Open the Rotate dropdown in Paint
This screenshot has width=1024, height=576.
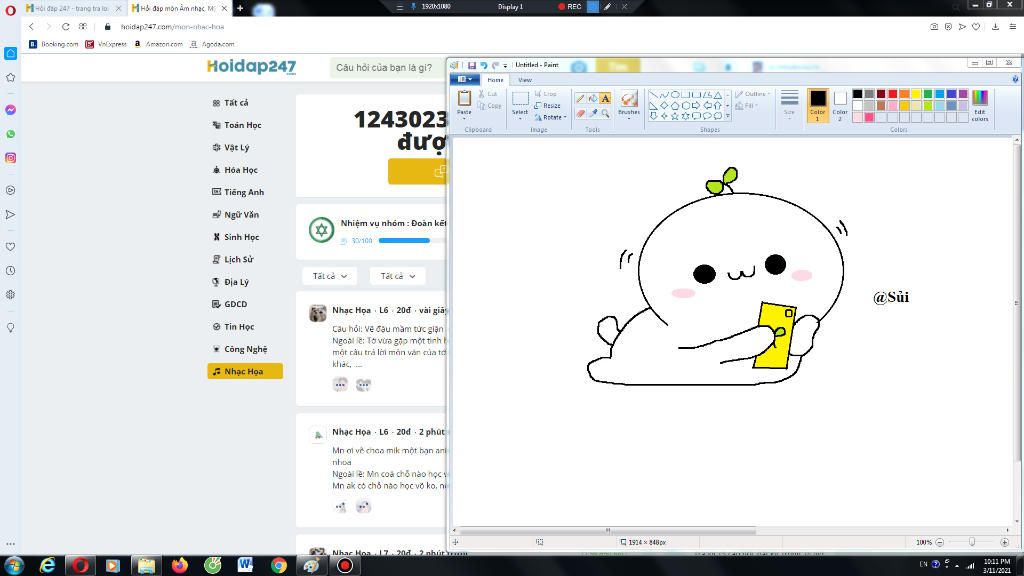pyautogui.click(x=551, y=117)
